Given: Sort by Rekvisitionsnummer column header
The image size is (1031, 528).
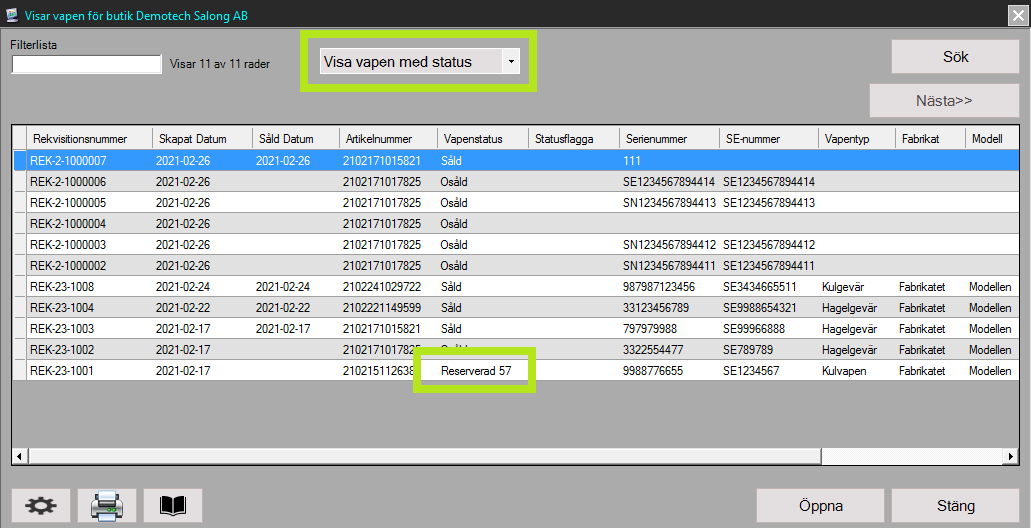Looking at the screenshot, I should click(x=89, y=139).
